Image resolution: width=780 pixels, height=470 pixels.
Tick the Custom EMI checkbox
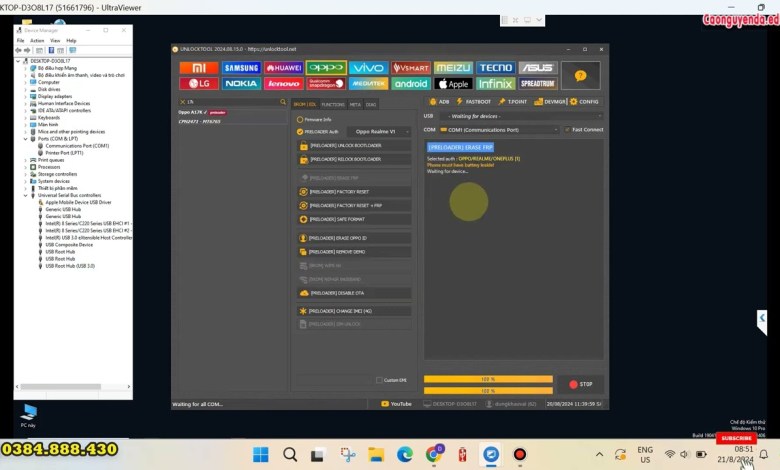[378, 380]
